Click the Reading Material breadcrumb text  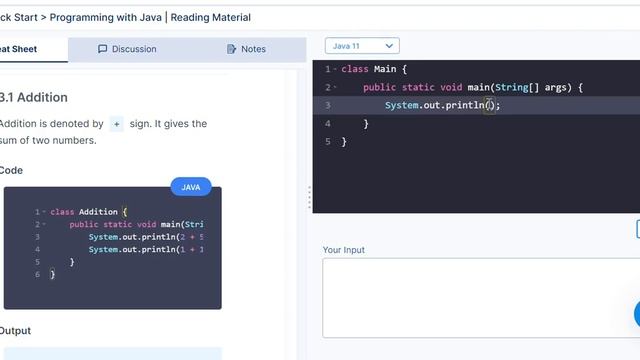211,18
